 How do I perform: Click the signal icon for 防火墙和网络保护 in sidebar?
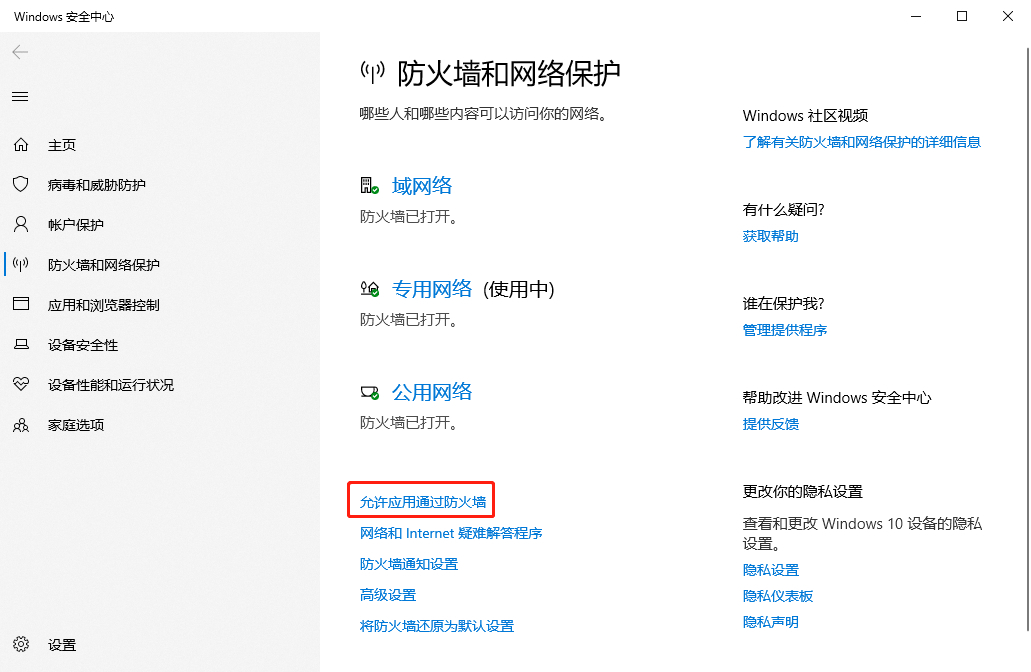21,264
